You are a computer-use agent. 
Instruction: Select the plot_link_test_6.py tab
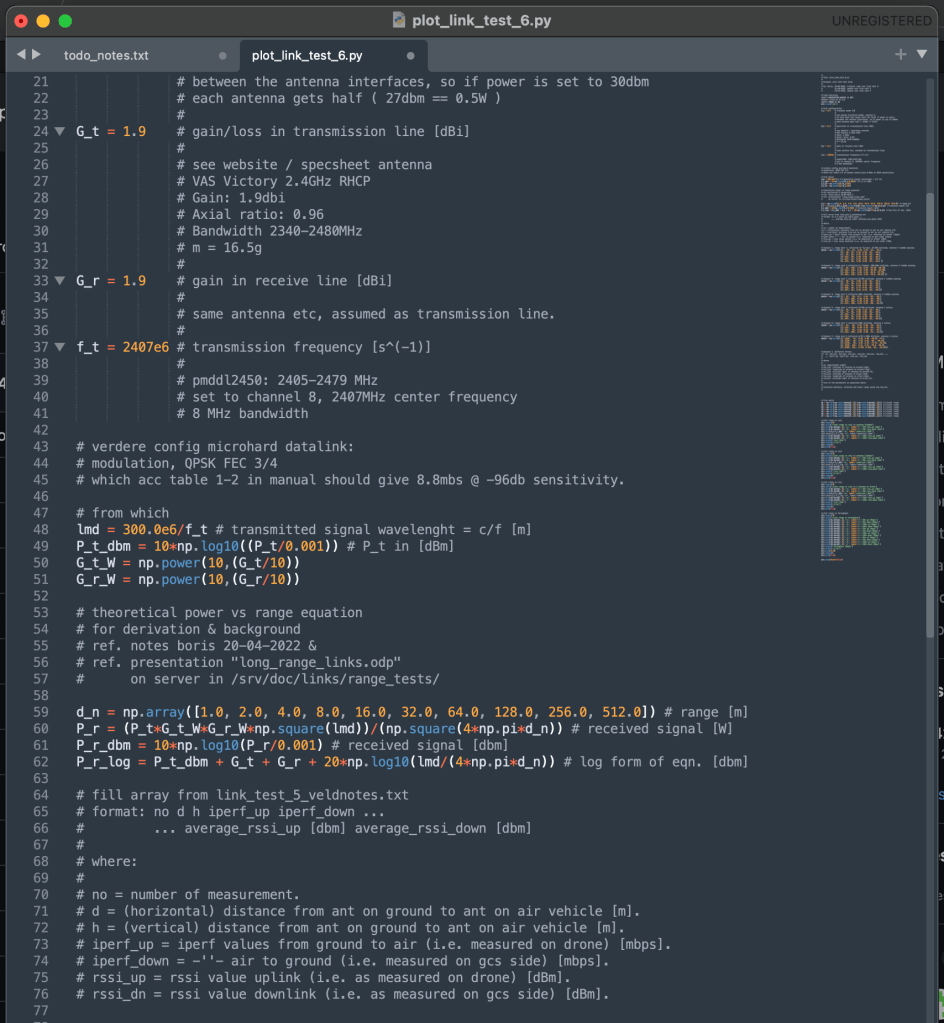point(307,56)
